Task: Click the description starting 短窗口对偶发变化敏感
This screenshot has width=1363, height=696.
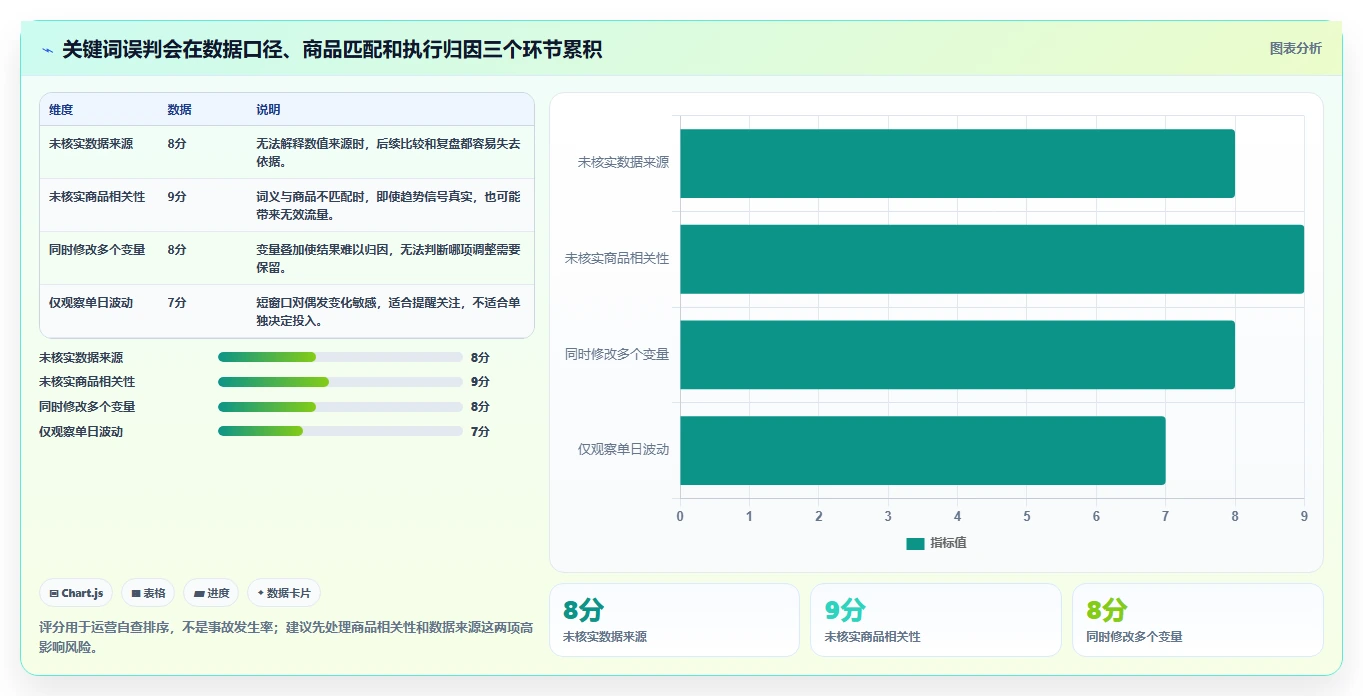Action: pyautogui.click(x=388, y=312)
